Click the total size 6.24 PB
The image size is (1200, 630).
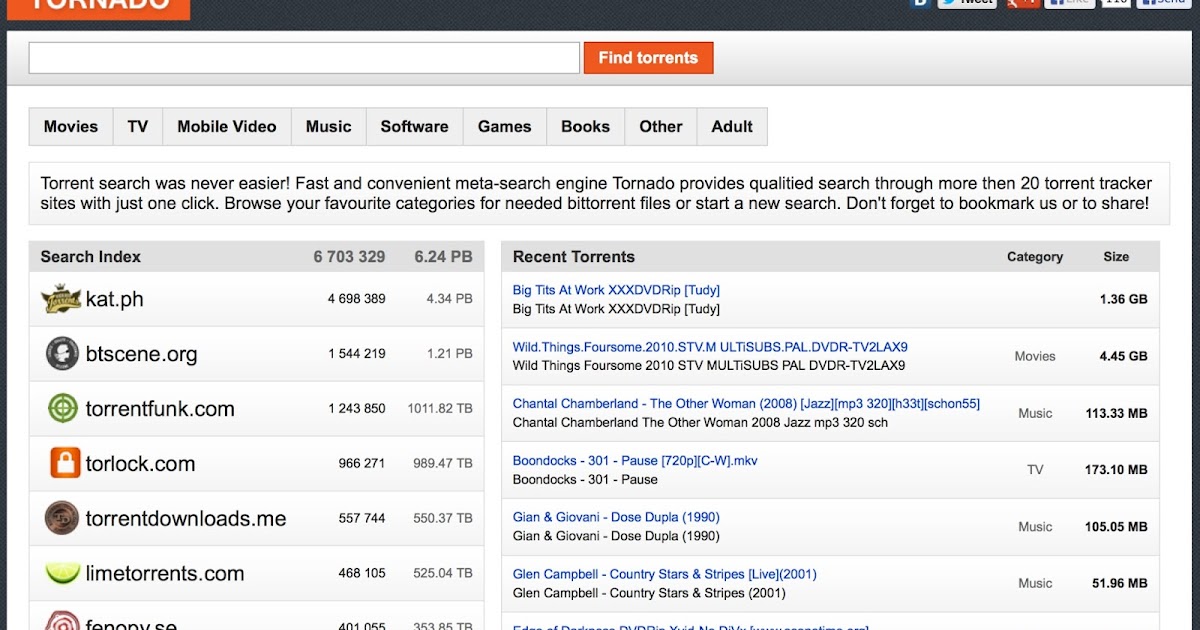[x=443, y=257]
